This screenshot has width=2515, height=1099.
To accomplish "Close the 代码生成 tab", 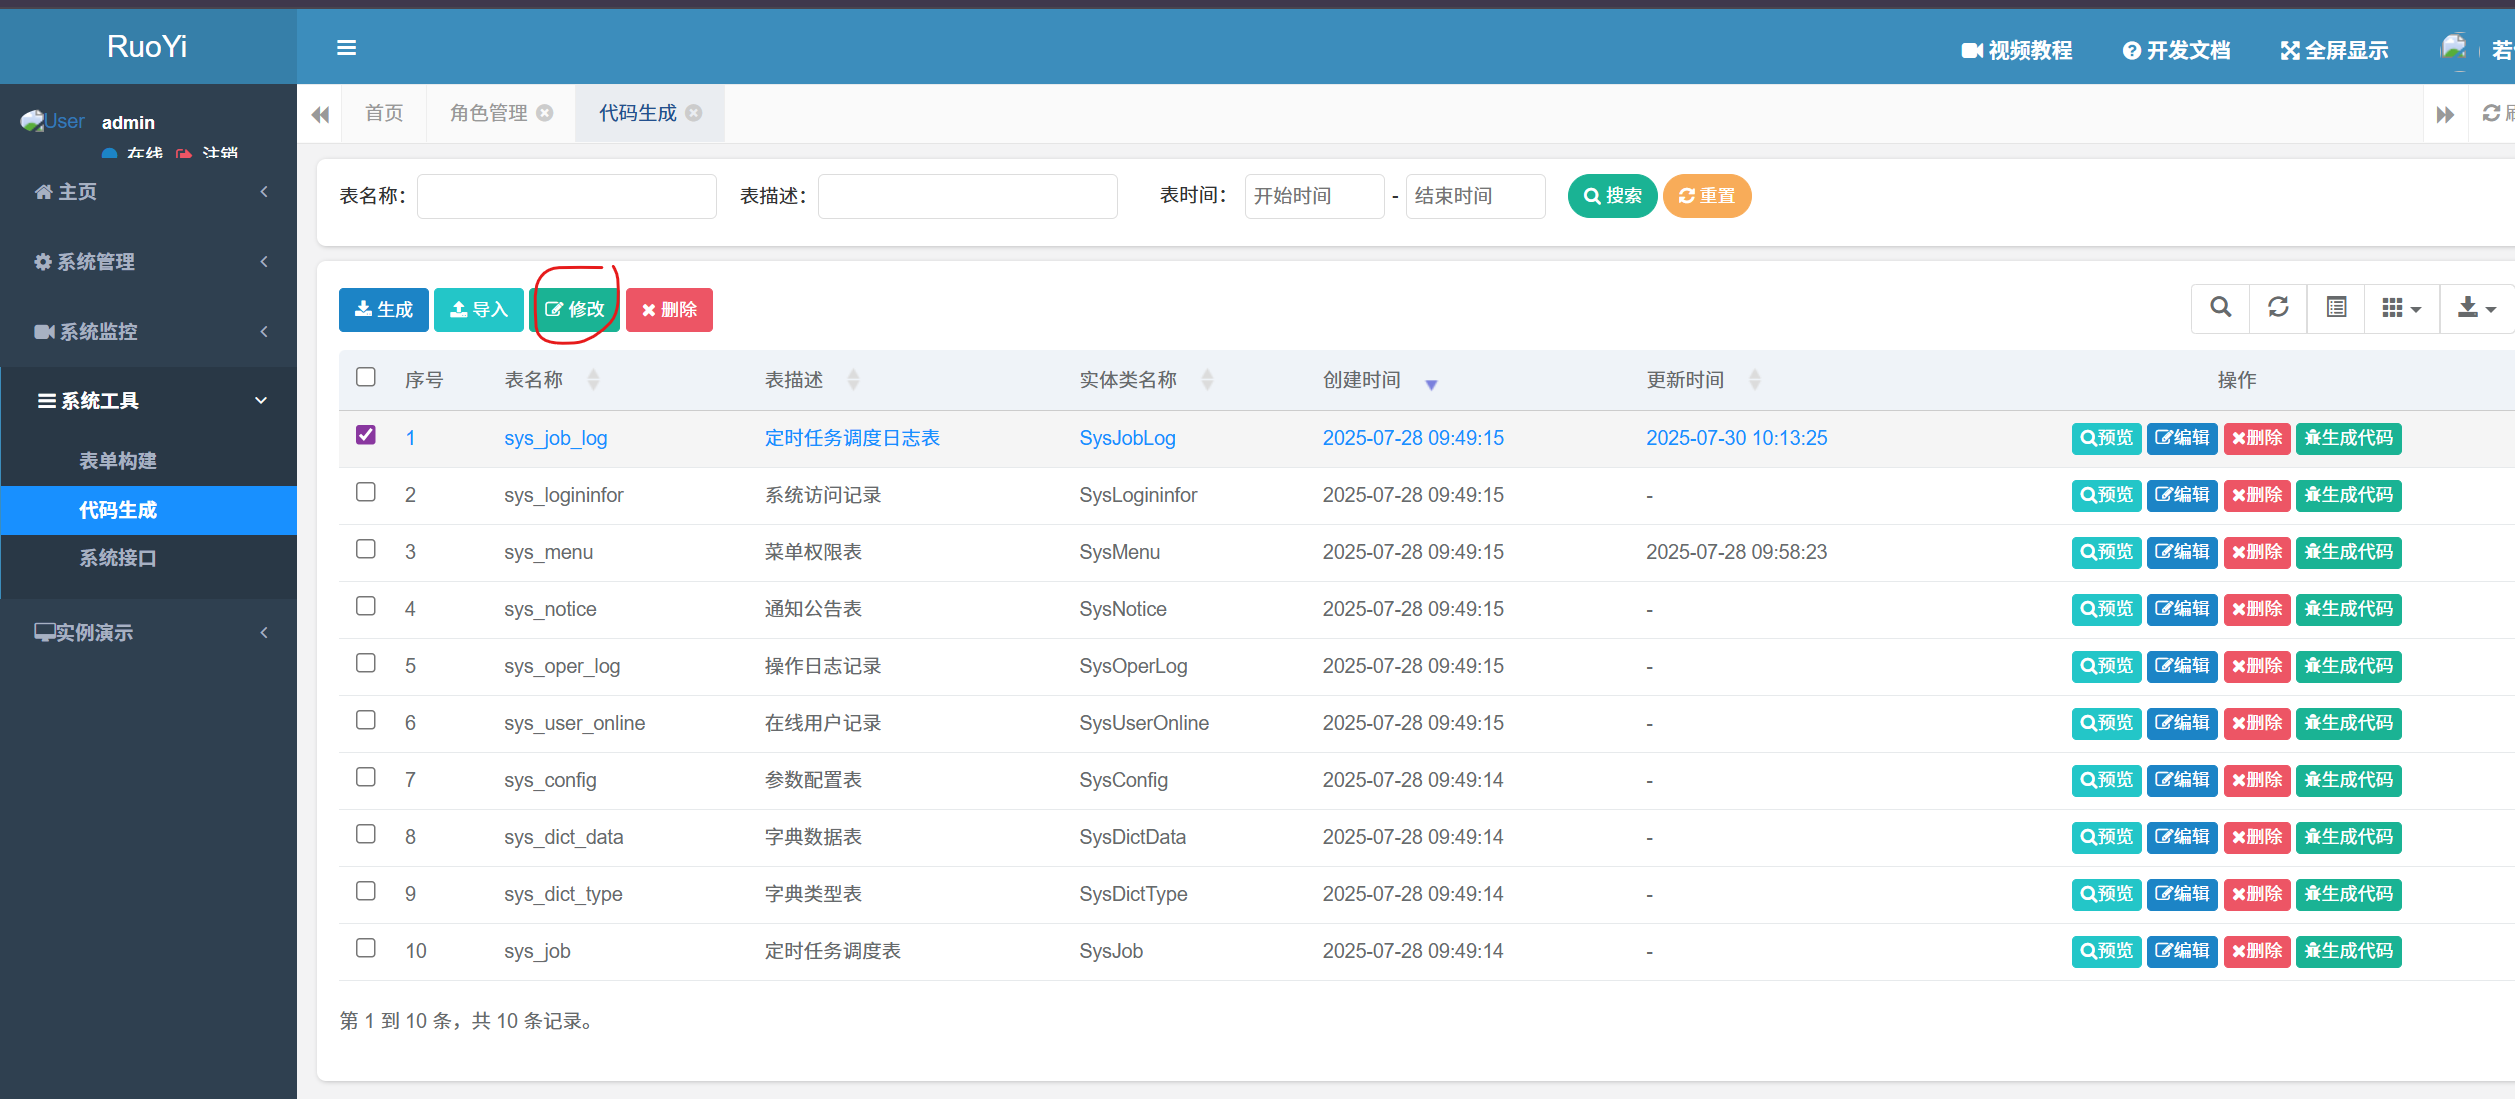I will tap(694, 113).
